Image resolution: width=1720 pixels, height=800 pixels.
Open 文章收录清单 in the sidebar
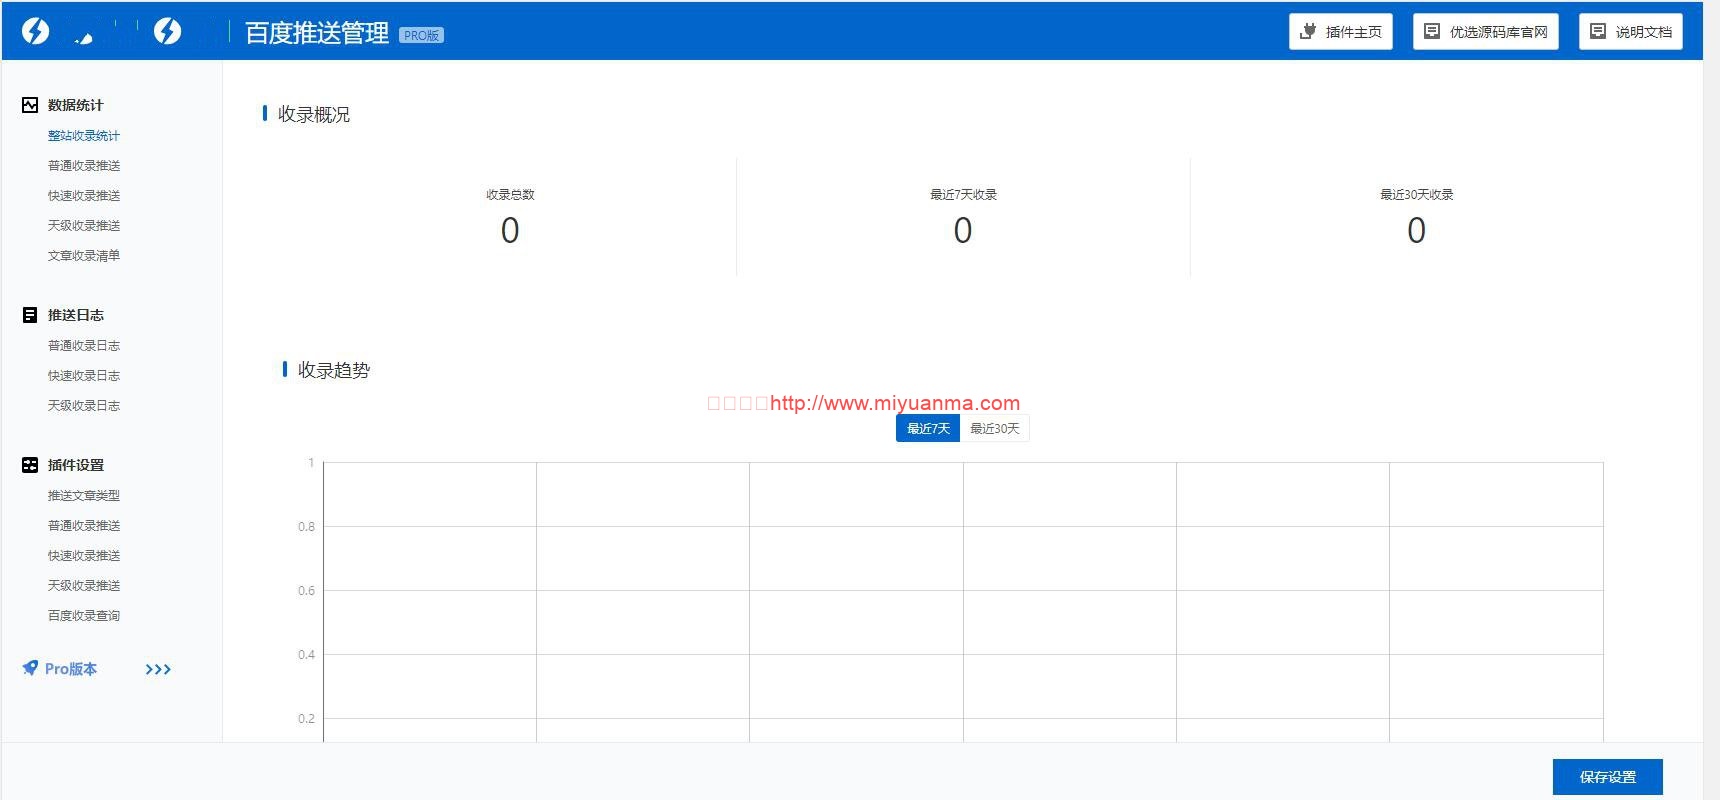[84, 256]
